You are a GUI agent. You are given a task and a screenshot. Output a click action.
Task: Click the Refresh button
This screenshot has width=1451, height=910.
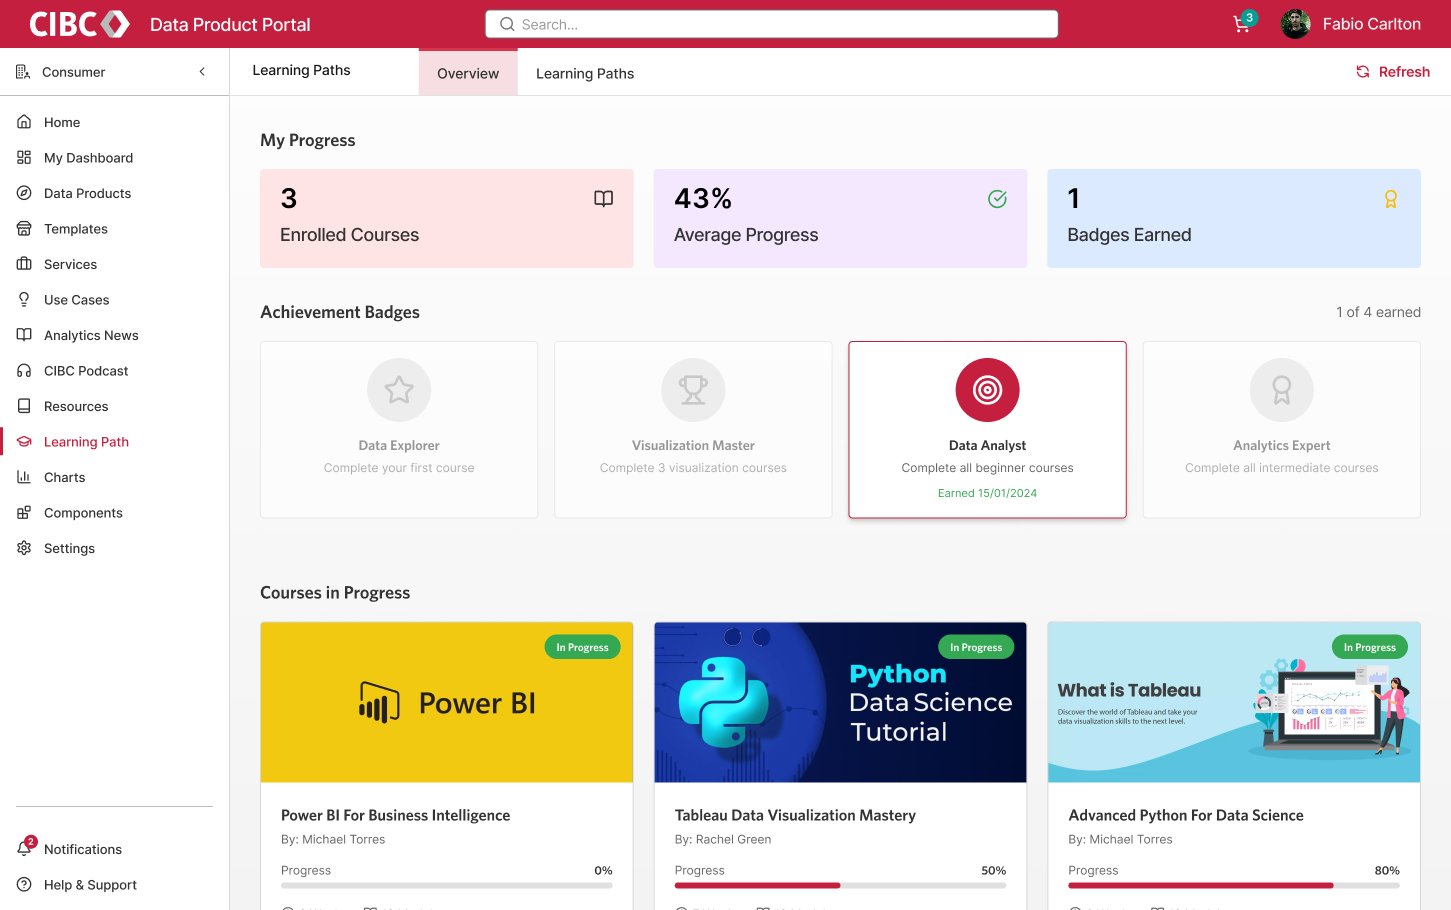pos(1392,72)
